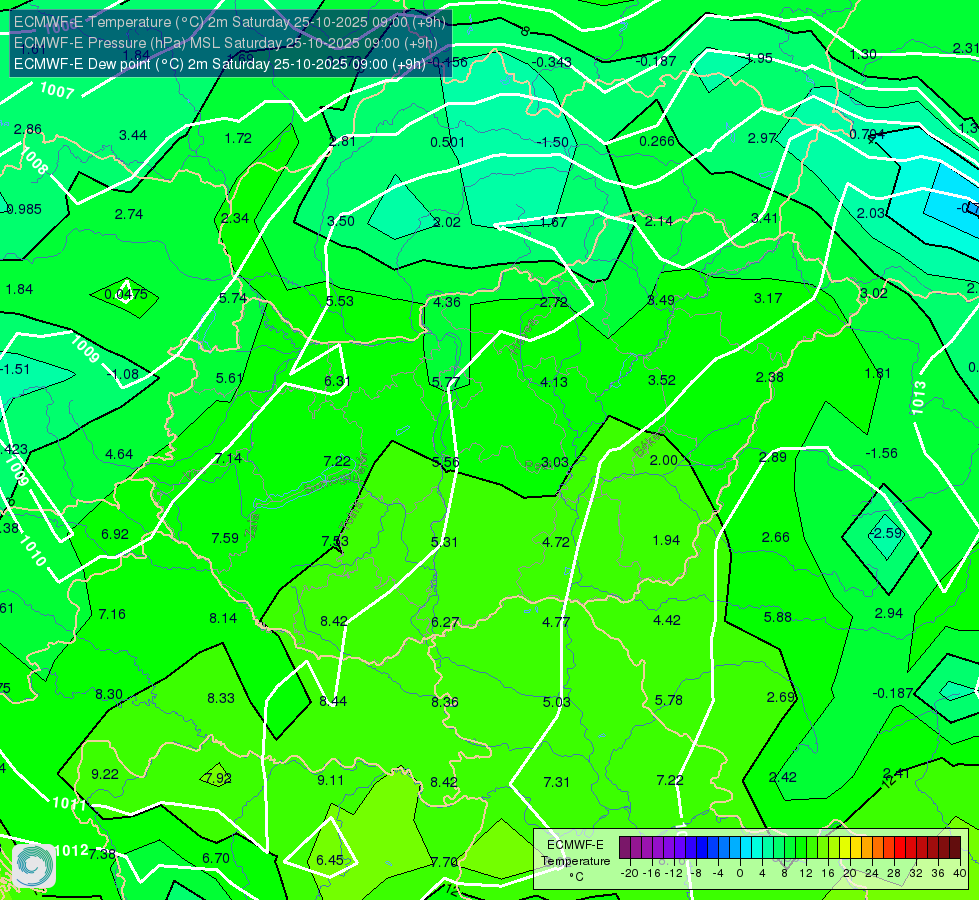Click the grid value 6.27
979x900 pixels.
pyautogui.click(x=445, y=623)
